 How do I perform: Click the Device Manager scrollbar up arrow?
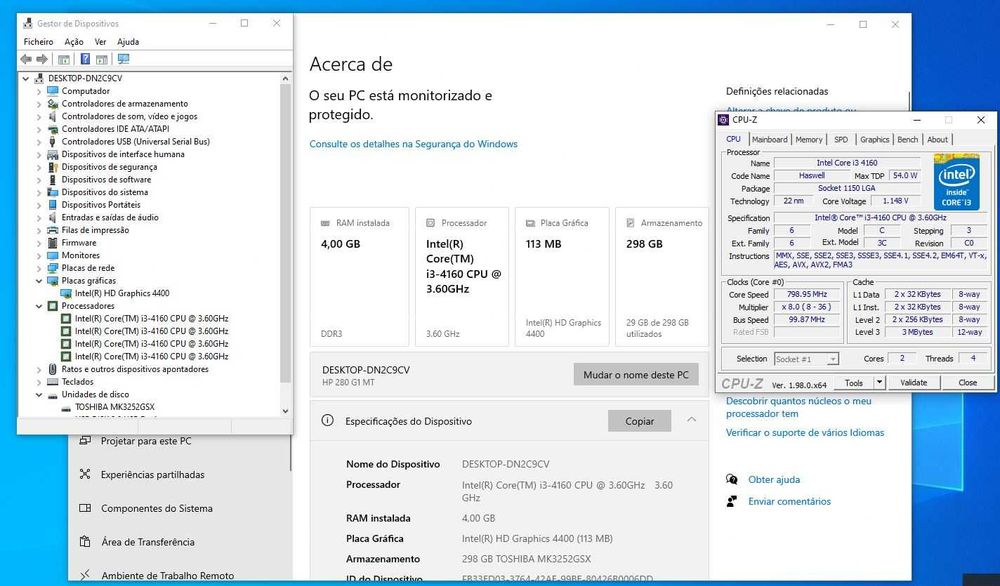tap(285, 79)
